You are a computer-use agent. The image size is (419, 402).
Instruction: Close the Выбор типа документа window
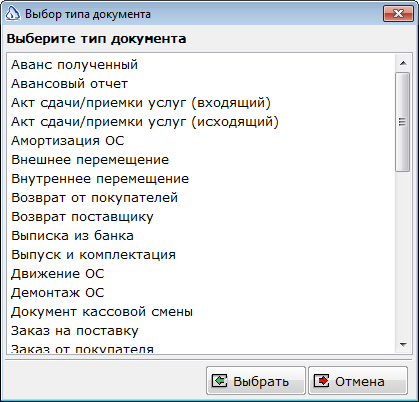[398, 14]
